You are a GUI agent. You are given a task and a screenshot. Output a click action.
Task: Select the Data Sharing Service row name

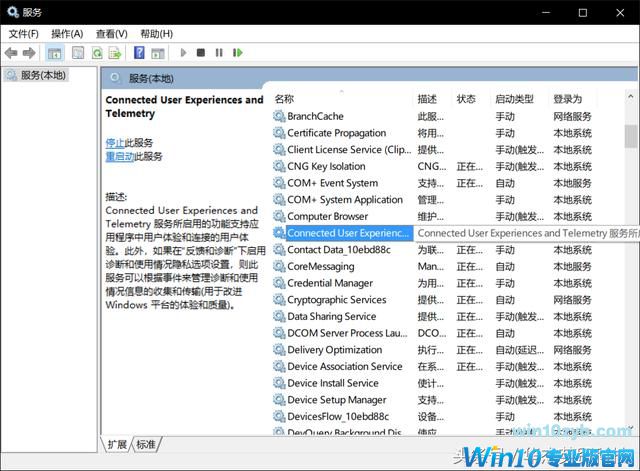(331, 316)
